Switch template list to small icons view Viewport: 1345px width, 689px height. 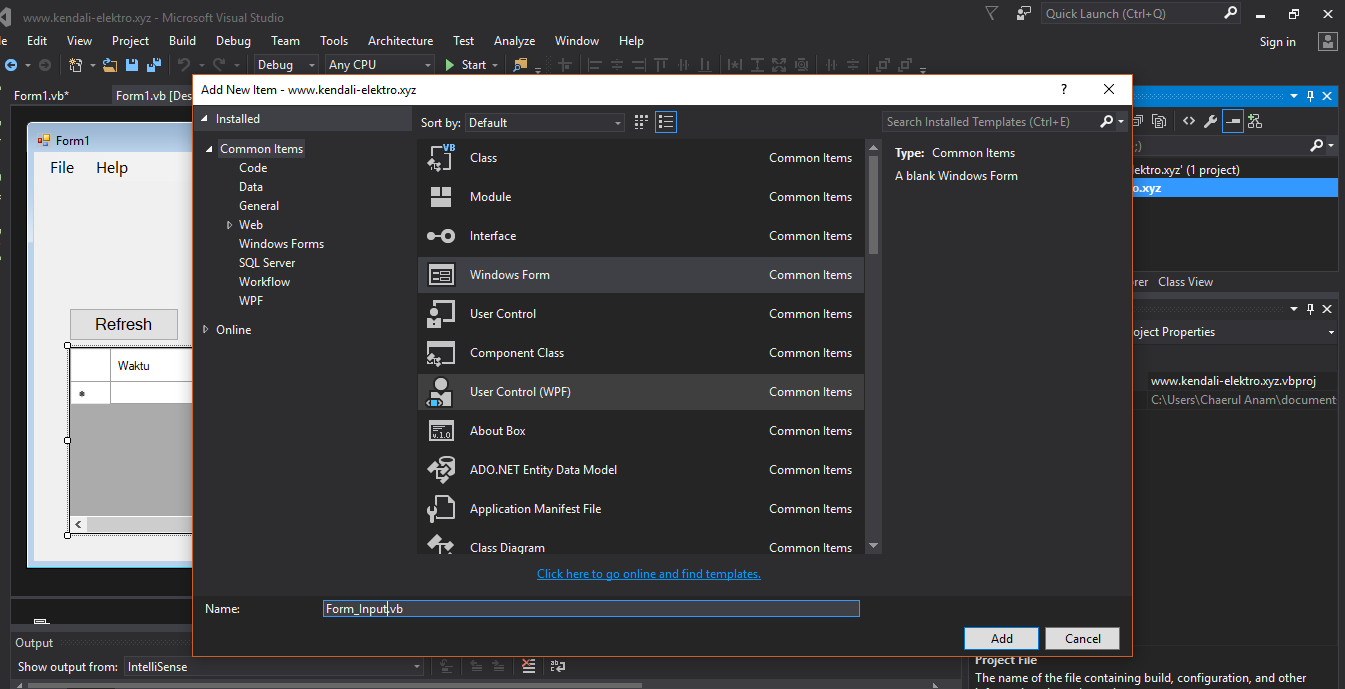(643, 122)
